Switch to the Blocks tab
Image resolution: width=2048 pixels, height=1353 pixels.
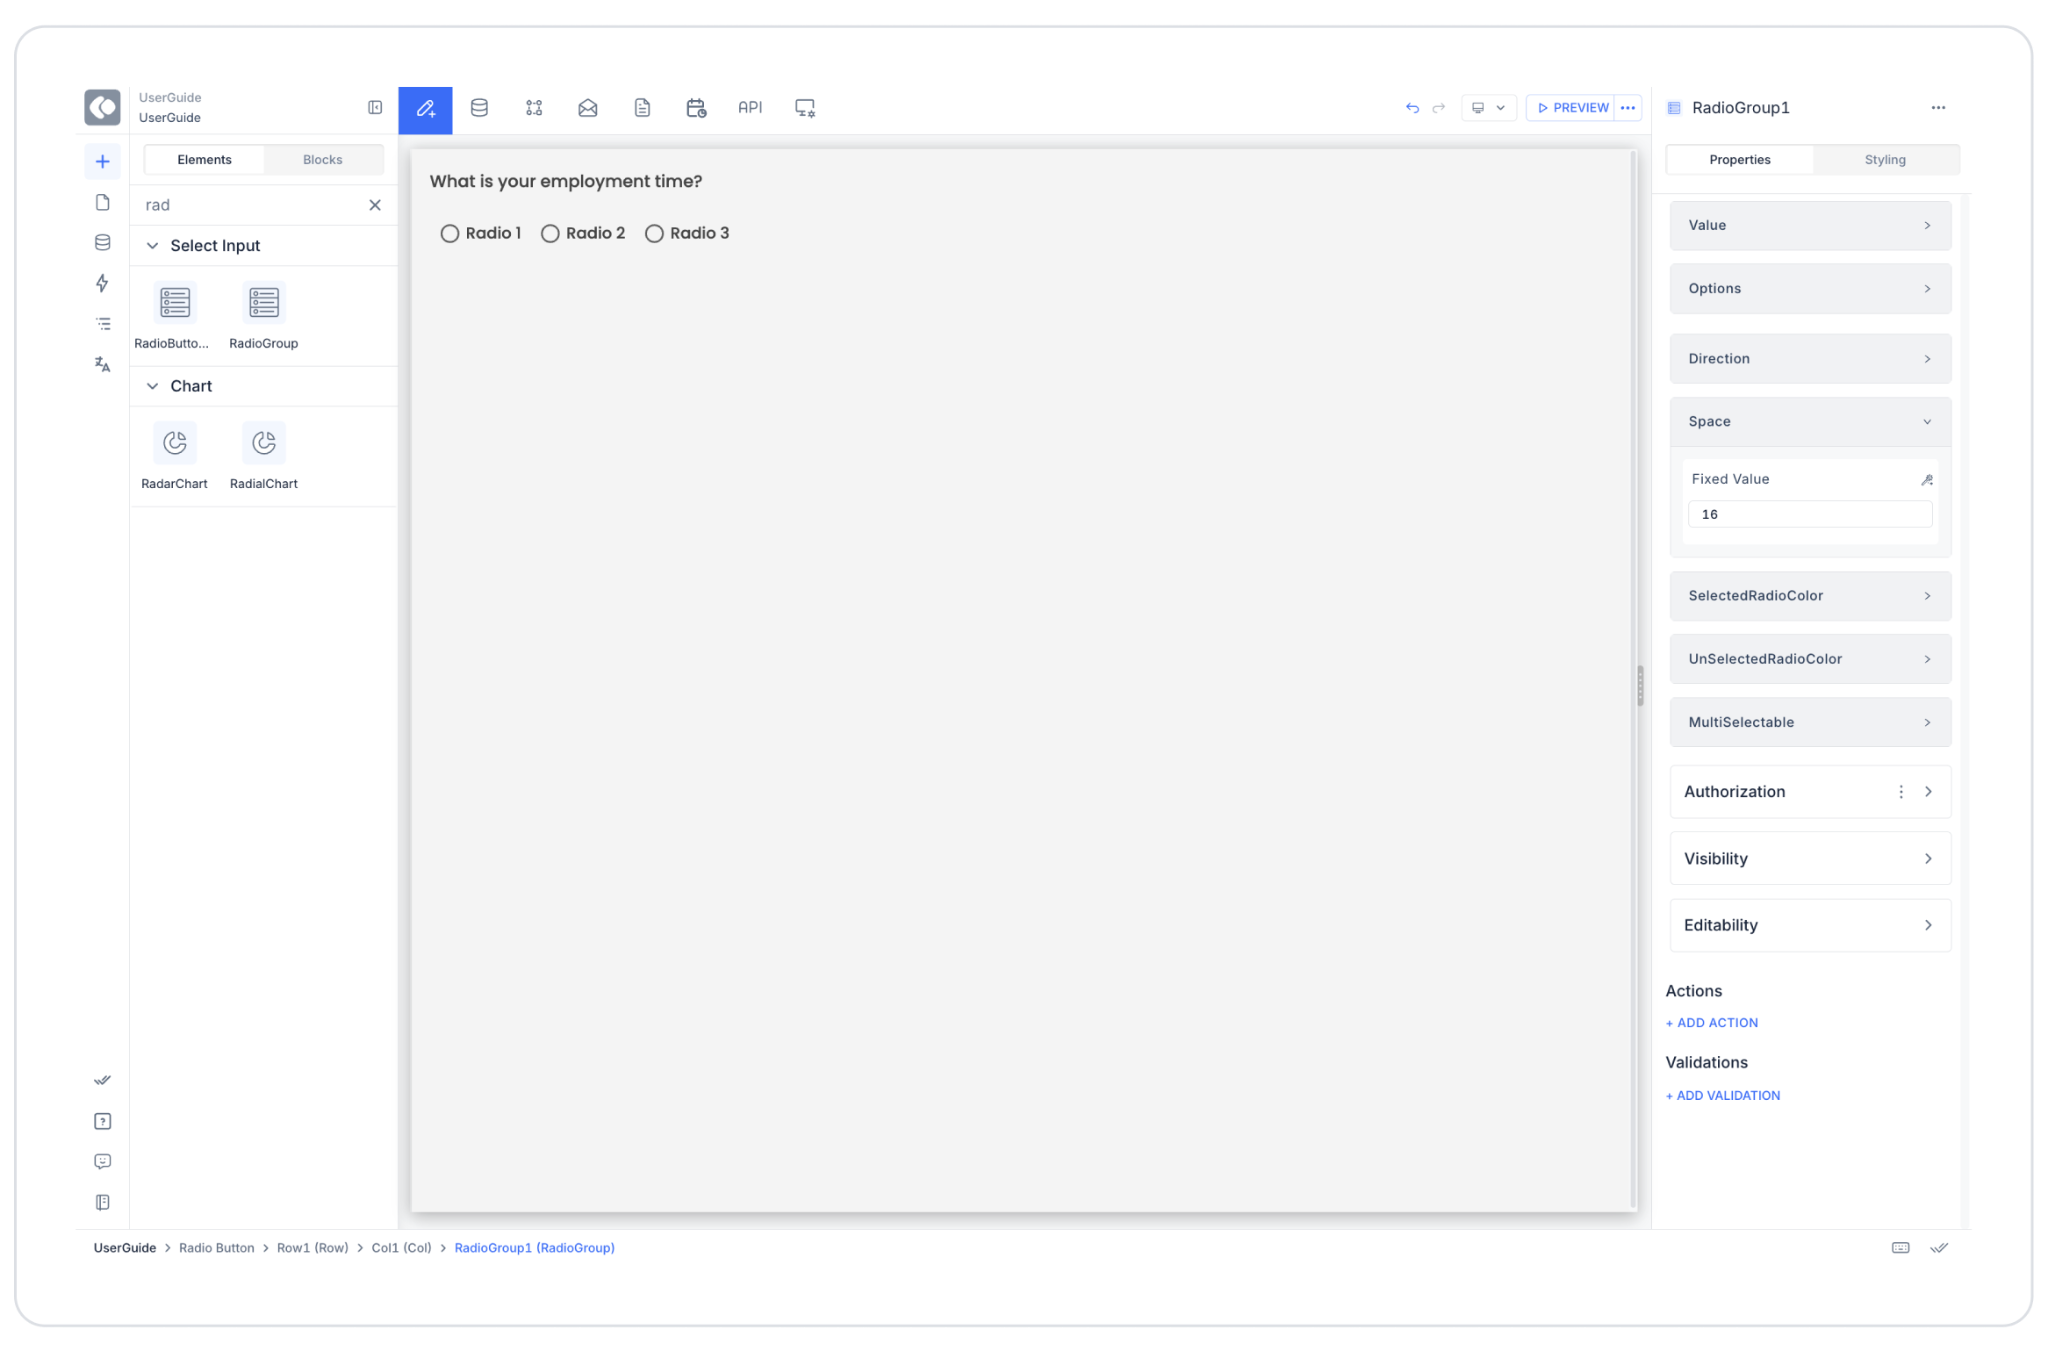[x=322, y=160]
